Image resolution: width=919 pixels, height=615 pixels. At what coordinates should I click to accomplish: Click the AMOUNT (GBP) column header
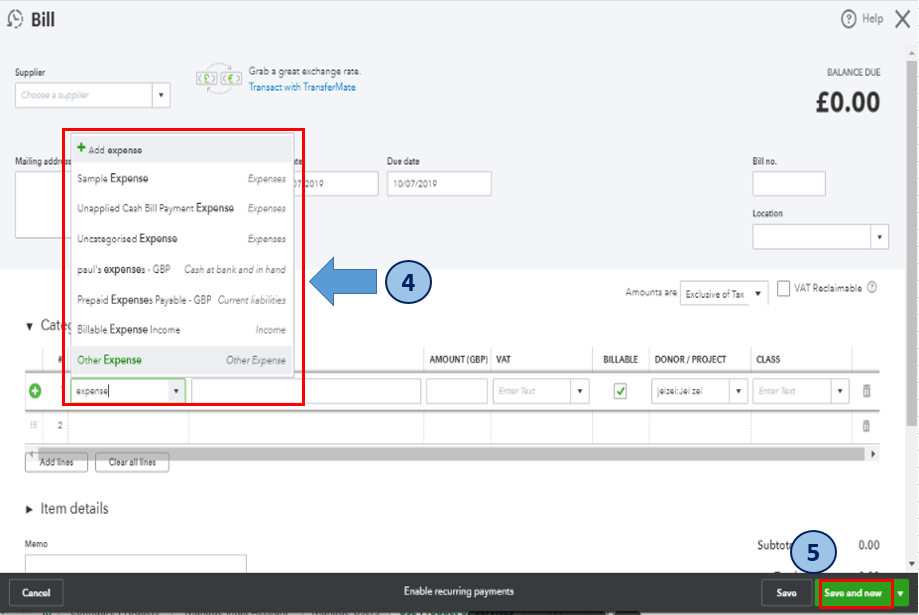coord(458,359)
